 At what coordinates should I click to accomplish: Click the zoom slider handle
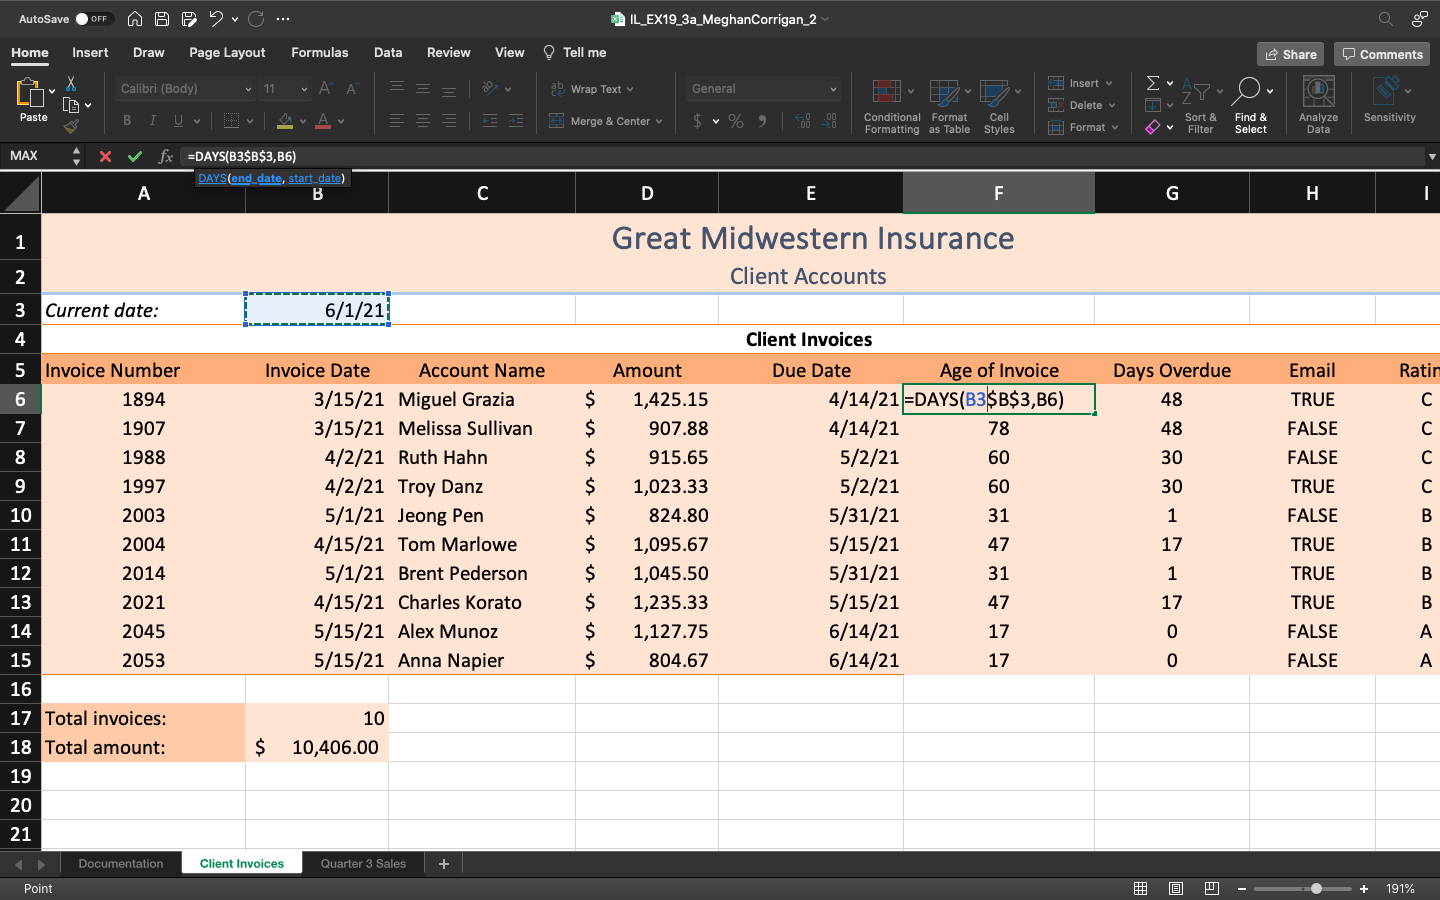pos(1316,889)
